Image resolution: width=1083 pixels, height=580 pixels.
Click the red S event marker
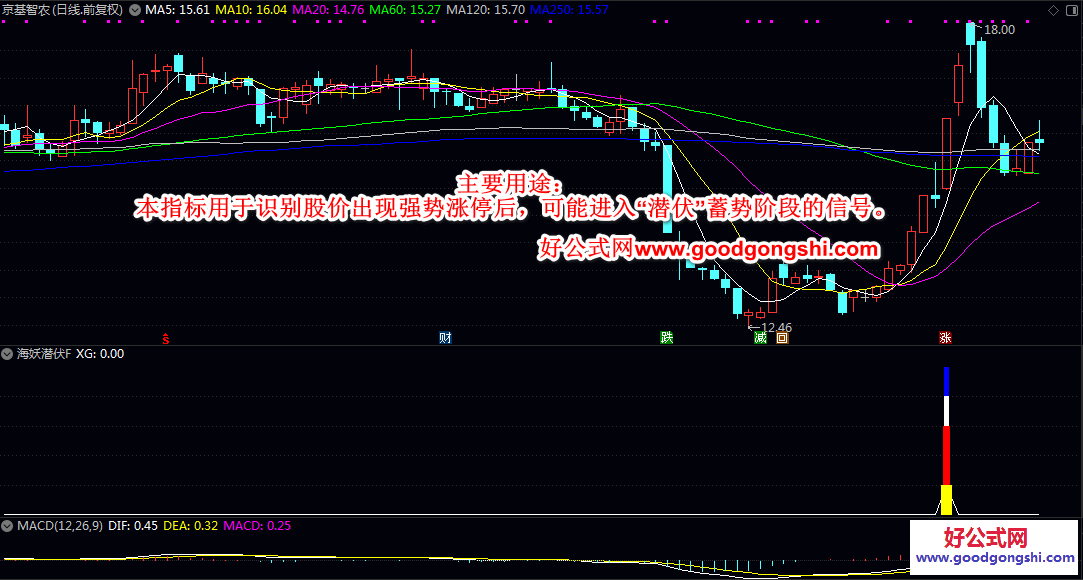coord(166,338)
